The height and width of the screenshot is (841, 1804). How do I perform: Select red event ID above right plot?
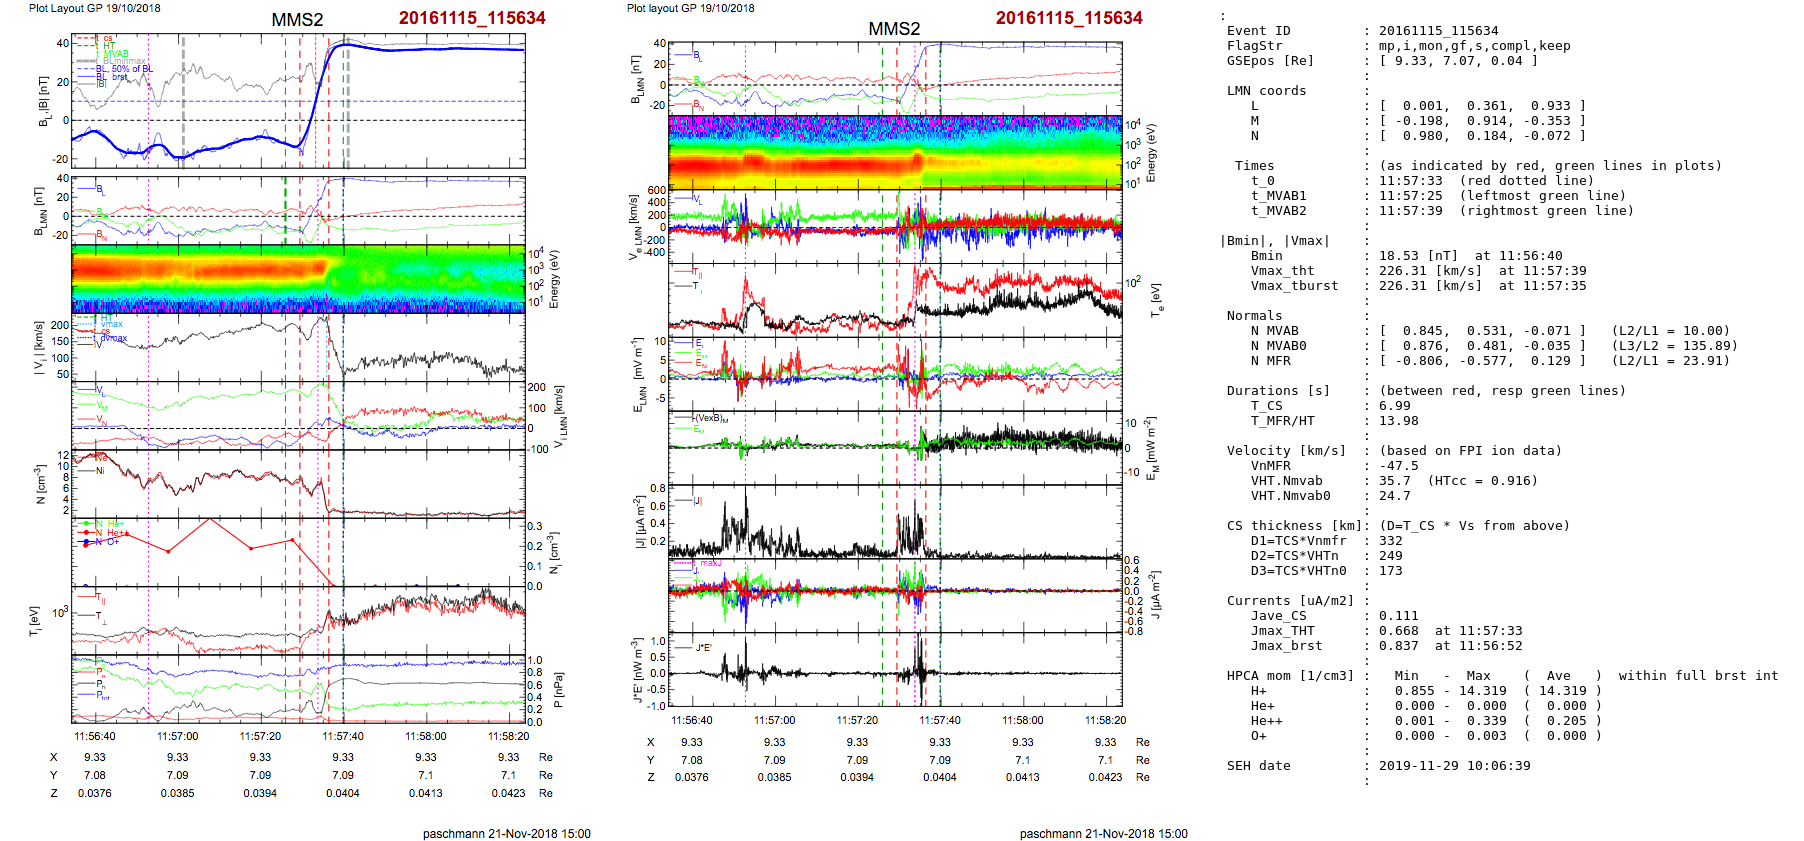click(1069, 18)
